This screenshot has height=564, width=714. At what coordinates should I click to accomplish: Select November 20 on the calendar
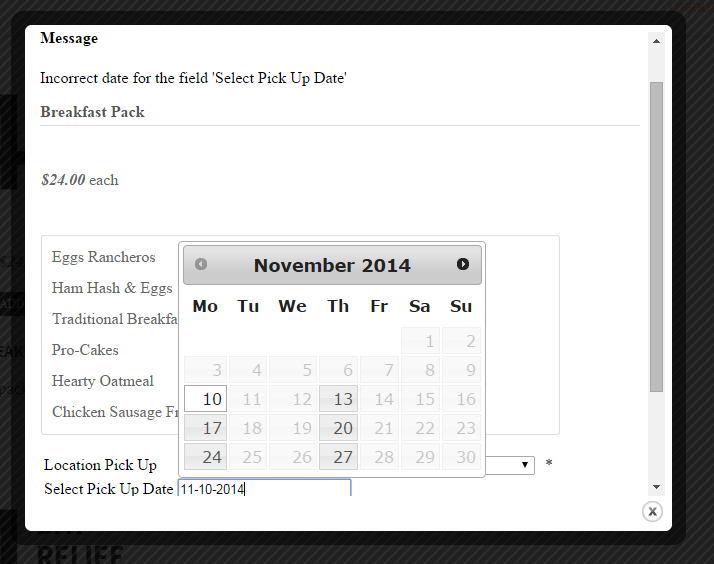(338, 428)
